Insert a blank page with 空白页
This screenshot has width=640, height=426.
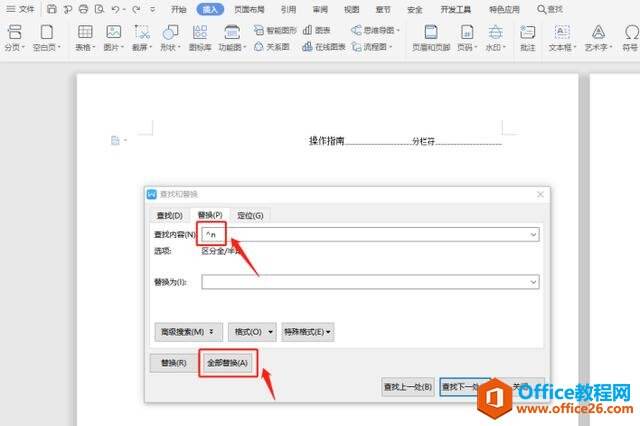(x=47, y=38)
